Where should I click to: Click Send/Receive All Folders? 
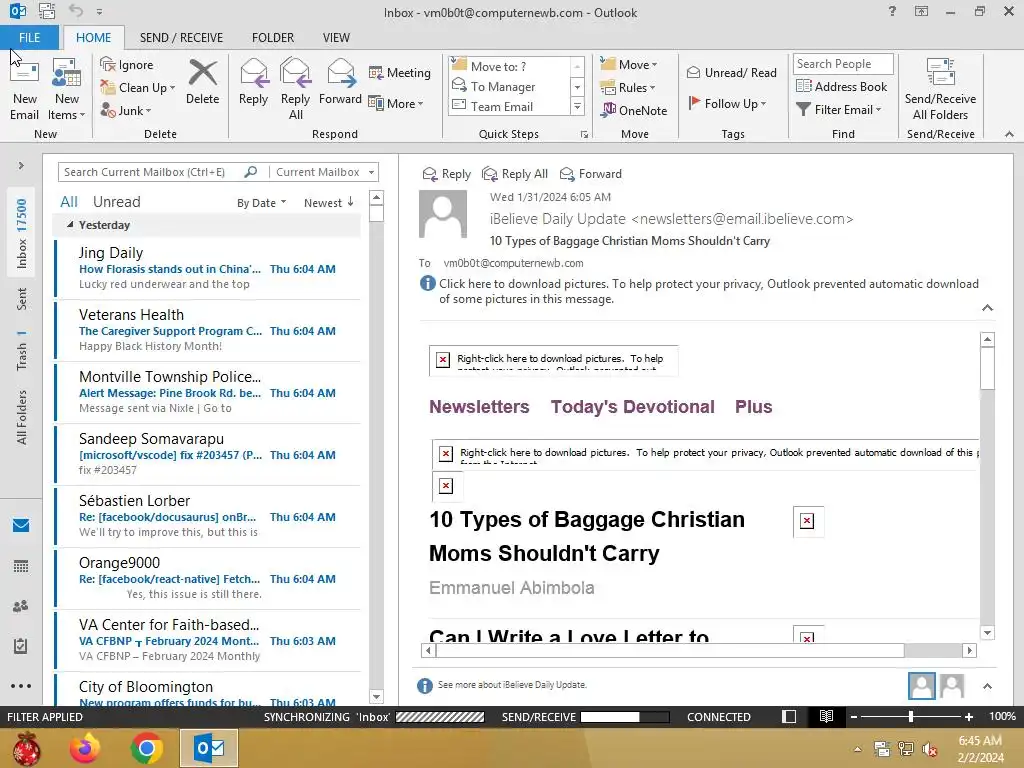[940, 90]
